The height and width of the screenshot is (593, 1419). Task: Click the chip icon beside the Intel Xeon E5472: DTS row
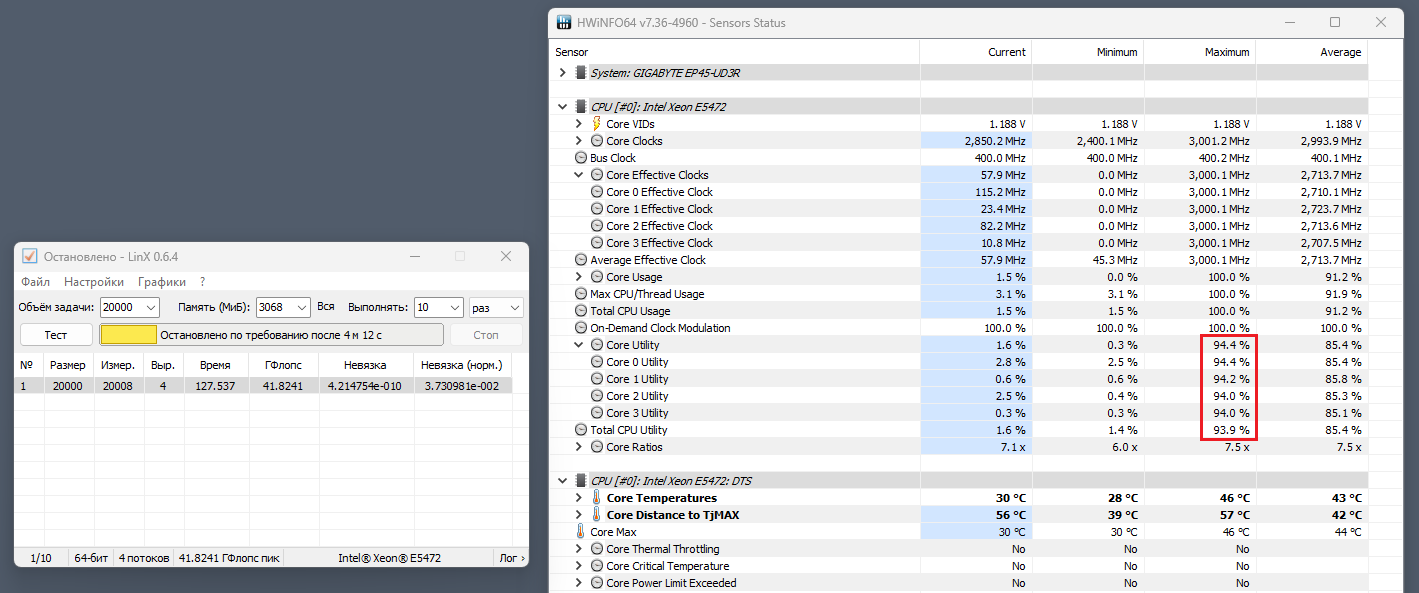click(580, 481)
